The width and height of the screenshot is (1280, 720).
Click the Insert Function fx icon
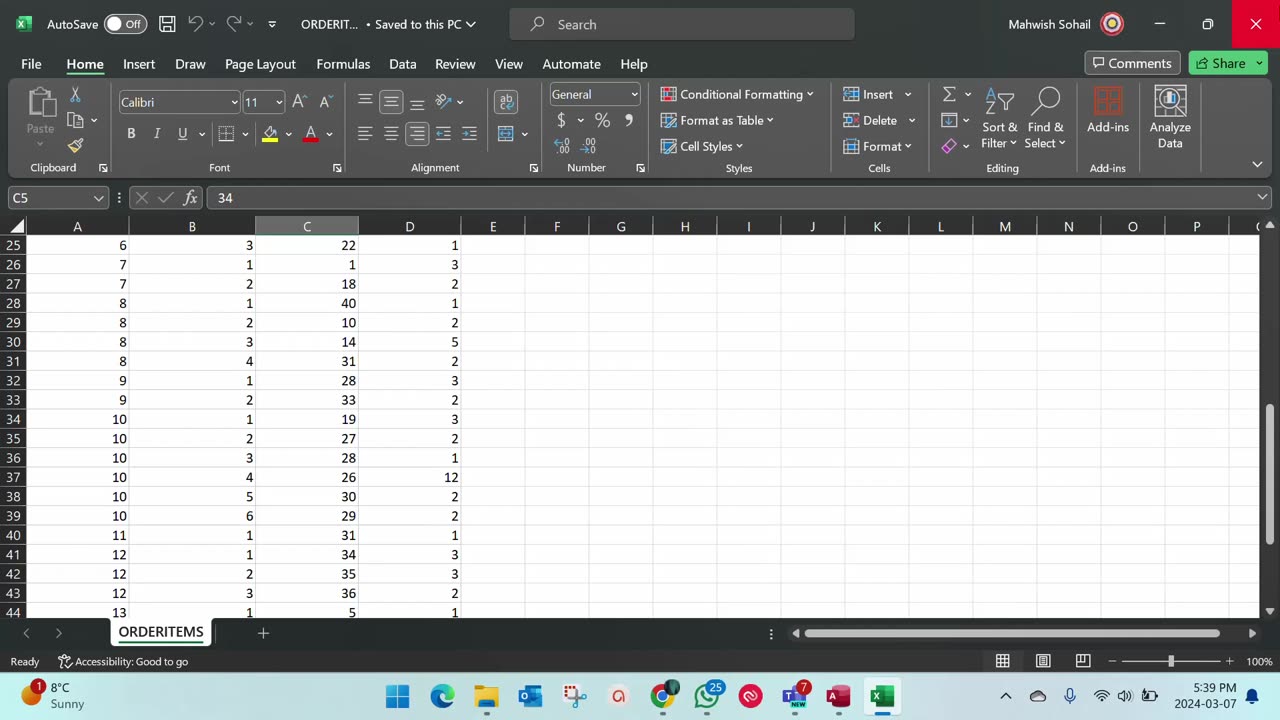(x=190, y=198)
